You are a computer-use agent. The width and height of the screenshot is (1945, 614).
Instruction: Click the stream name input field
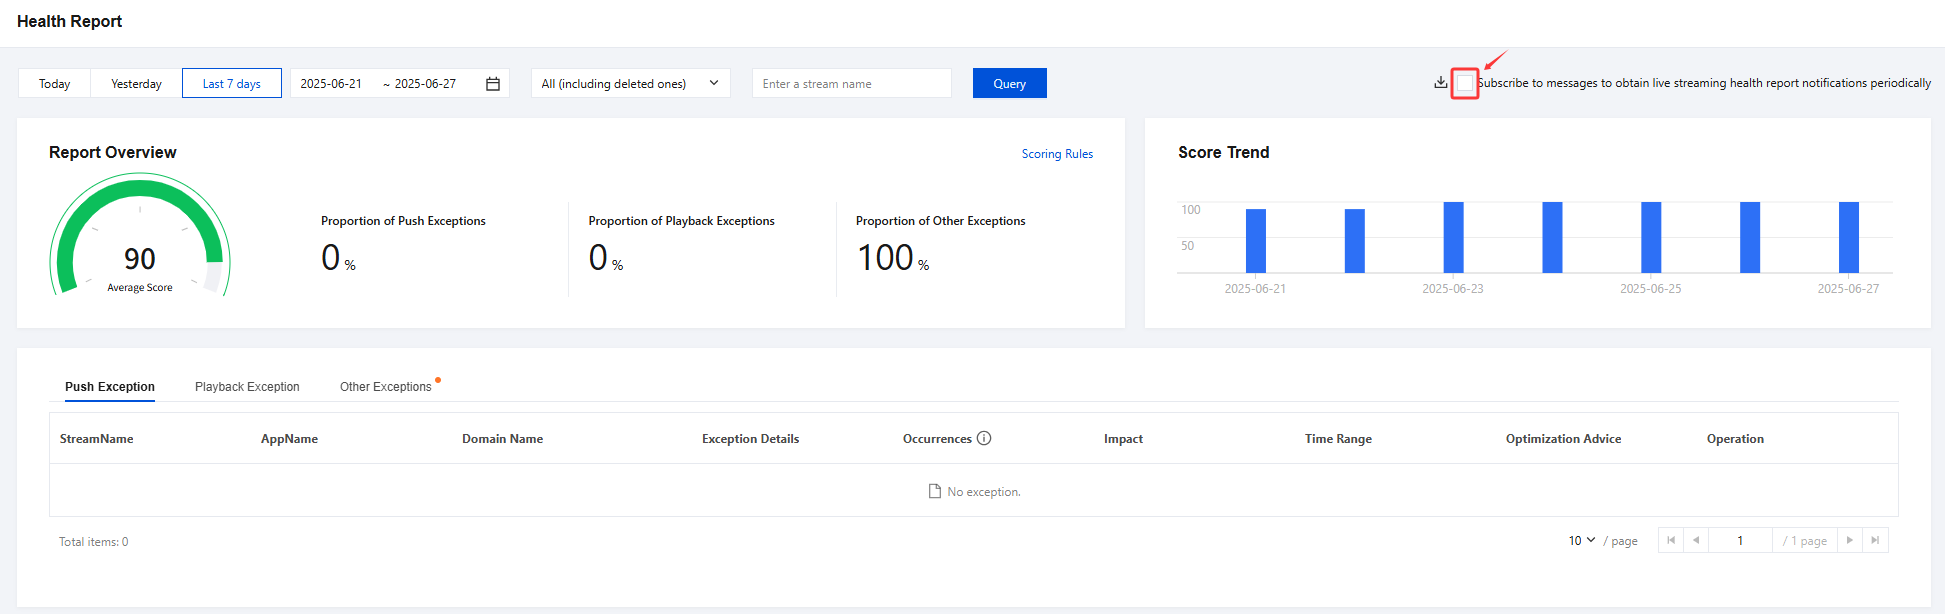click(851, 84)
